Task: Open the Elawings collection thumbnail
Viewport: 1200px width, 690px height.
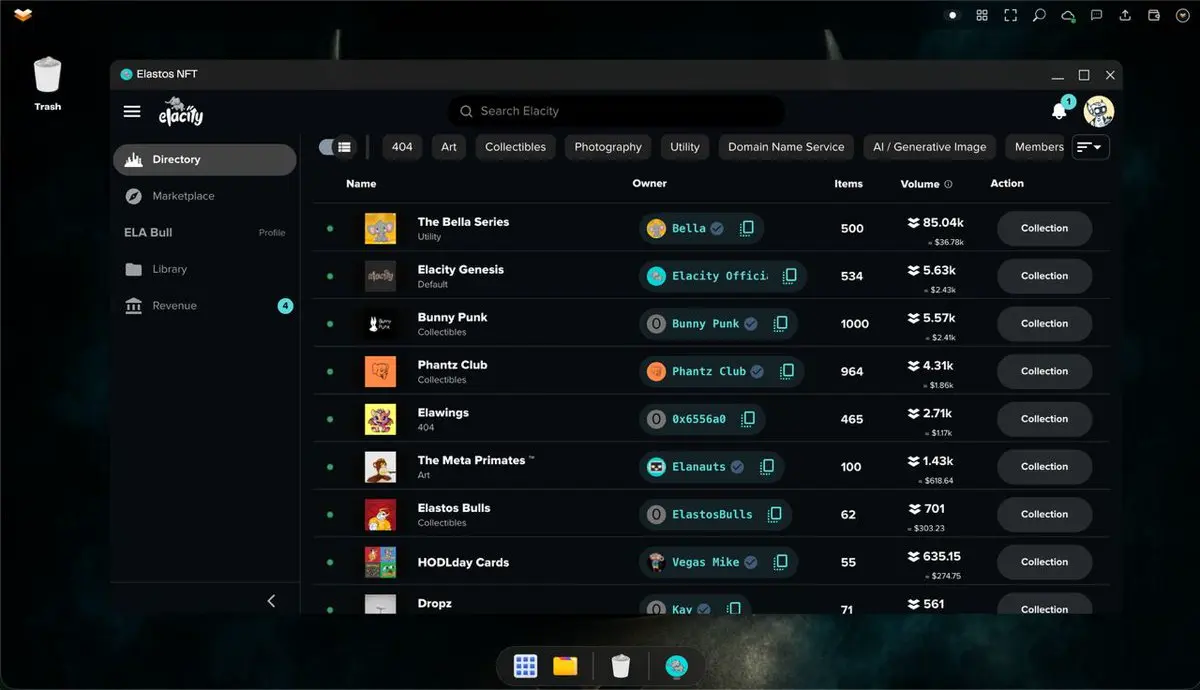Action: pos(380,419)
